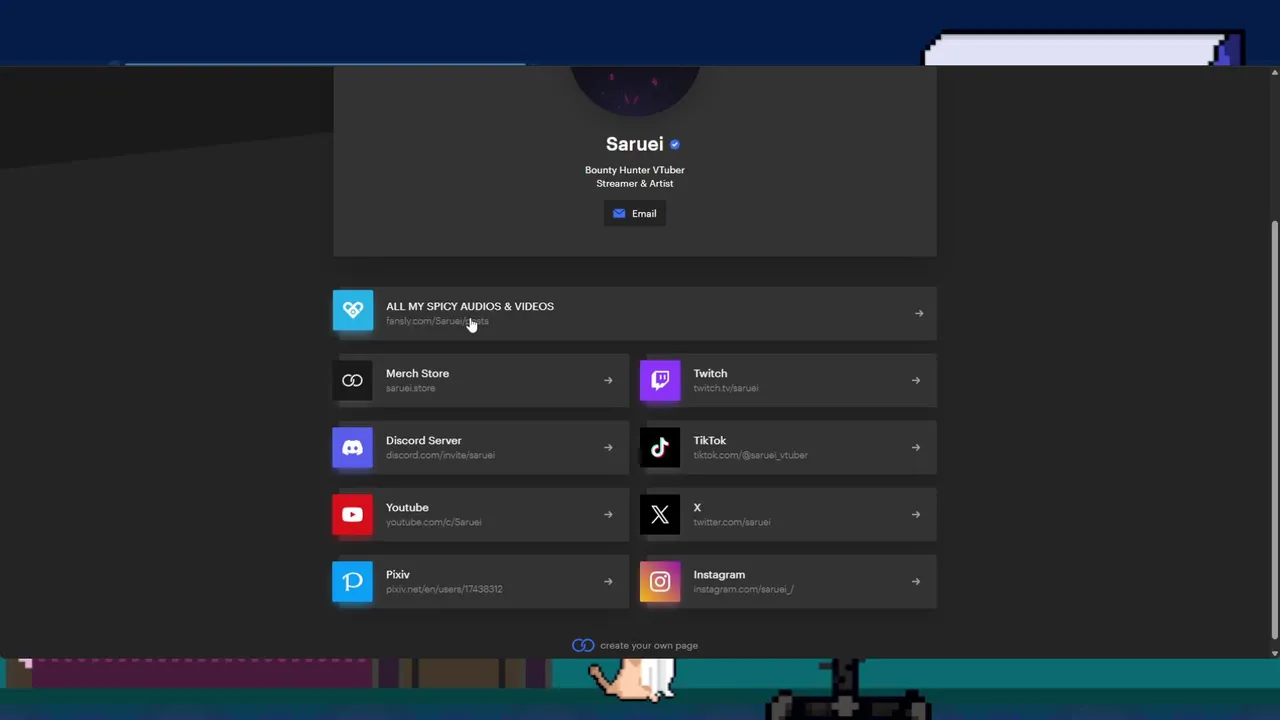The image size is (1280, 720).
Task: Click the Email button
Action: click(635, 213)
